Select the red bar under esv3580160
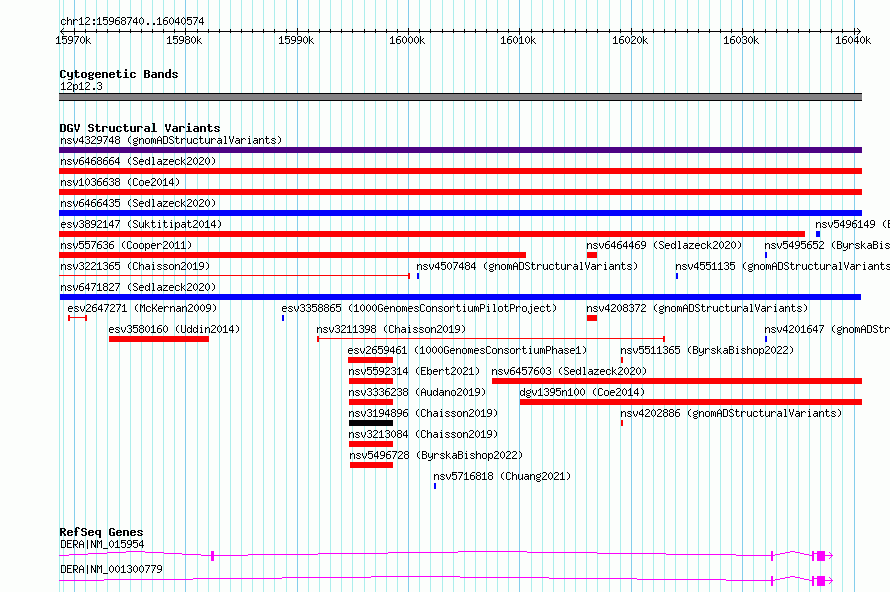Screen dimensions: 890x592 (159, 339)
